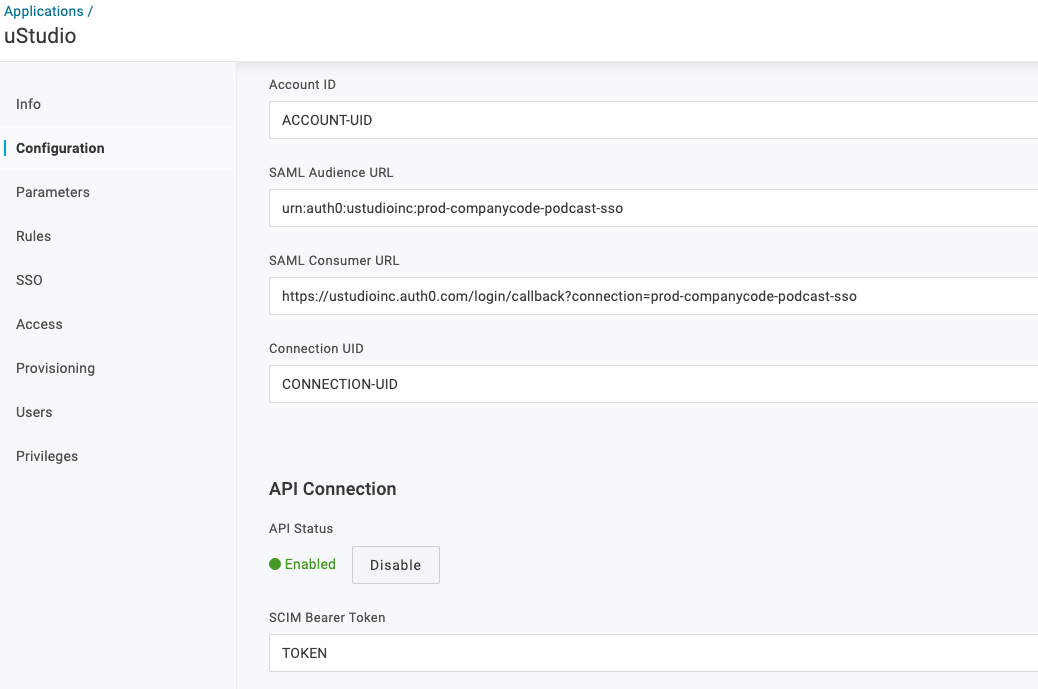The height and width of the screenshot is (689, 1038).
Task: Open the SSO sidebar tab
Action: tap(29, 280)
